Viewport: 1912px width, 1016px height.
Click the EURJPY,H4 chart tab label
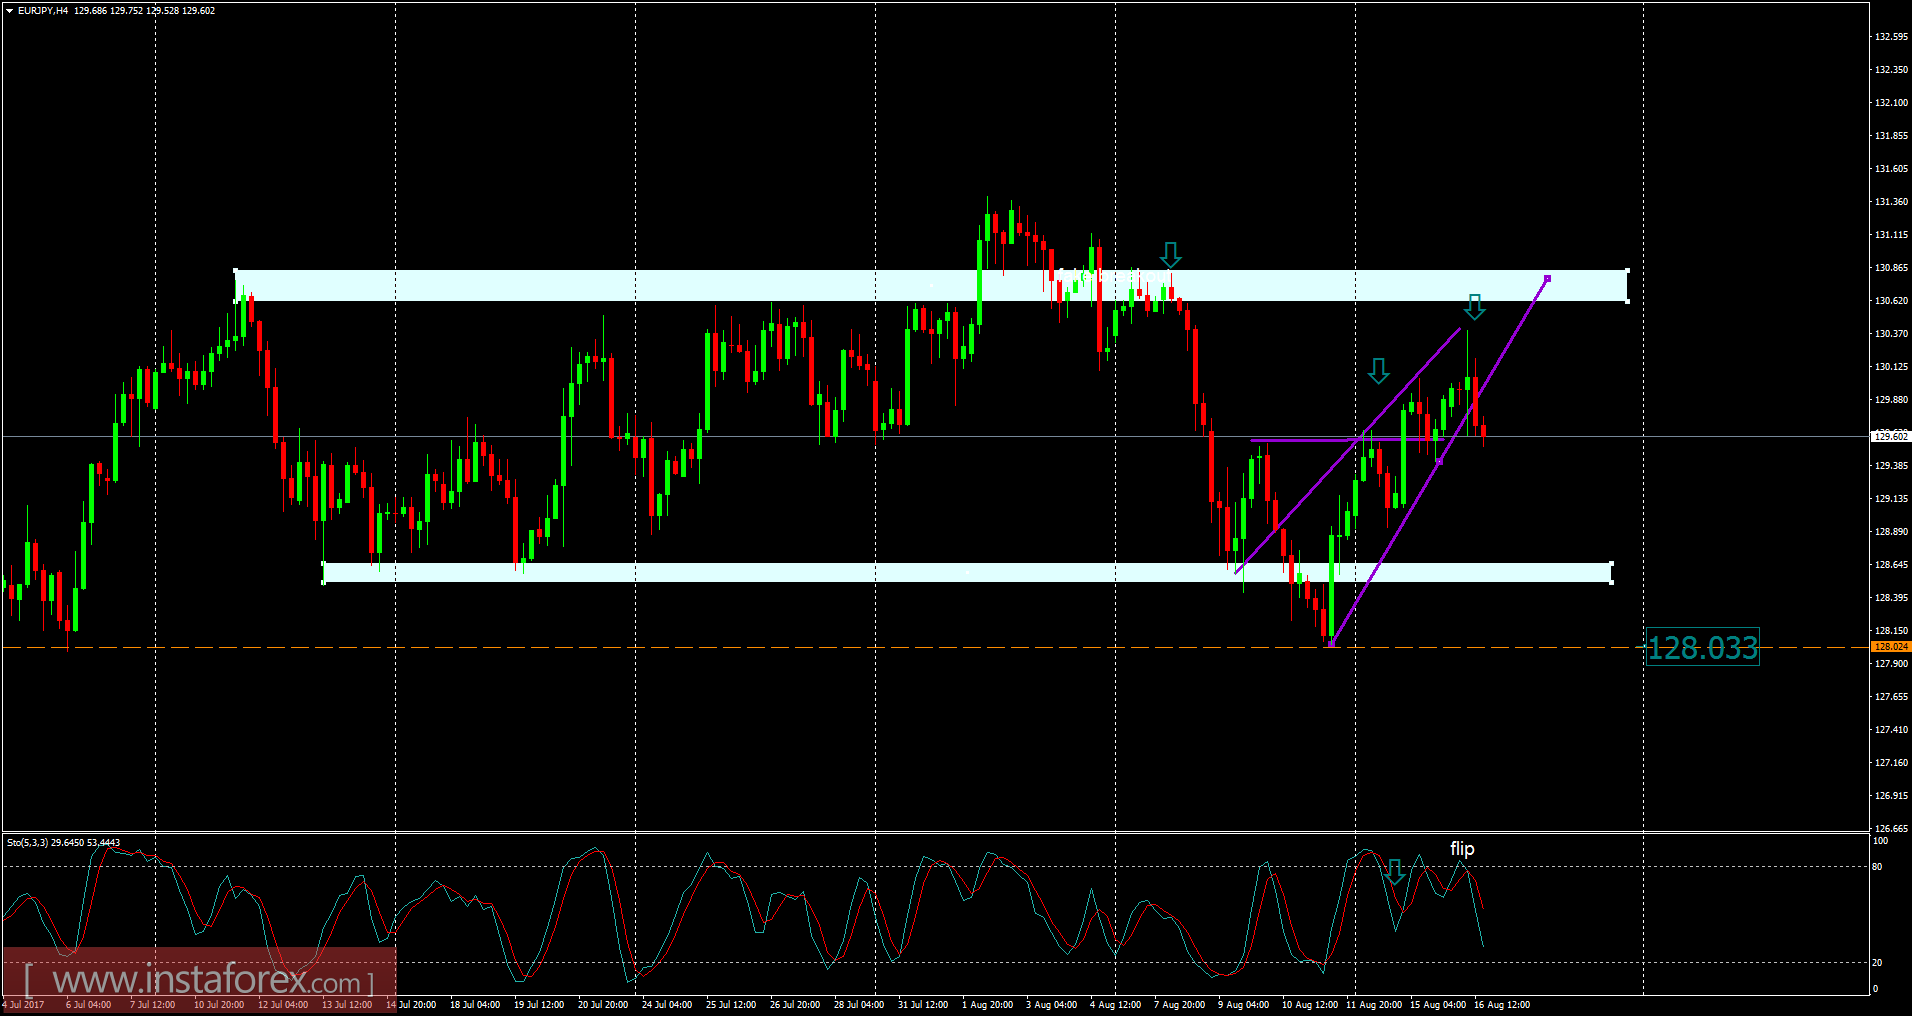click(42, 11)
